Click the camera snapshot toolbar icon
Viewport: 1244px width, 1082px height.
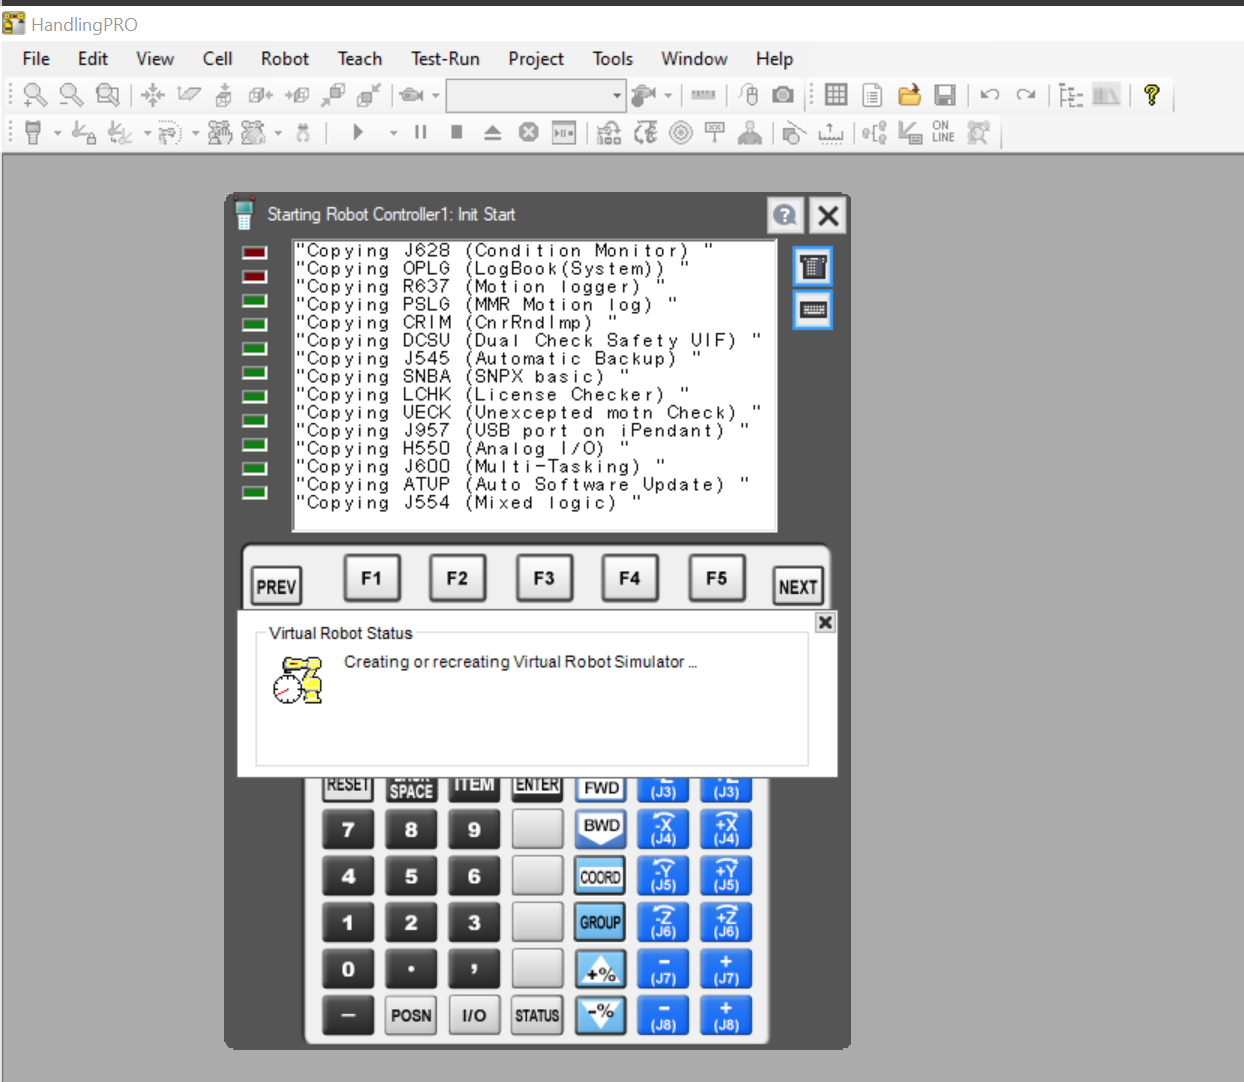[x=783, y=95]
